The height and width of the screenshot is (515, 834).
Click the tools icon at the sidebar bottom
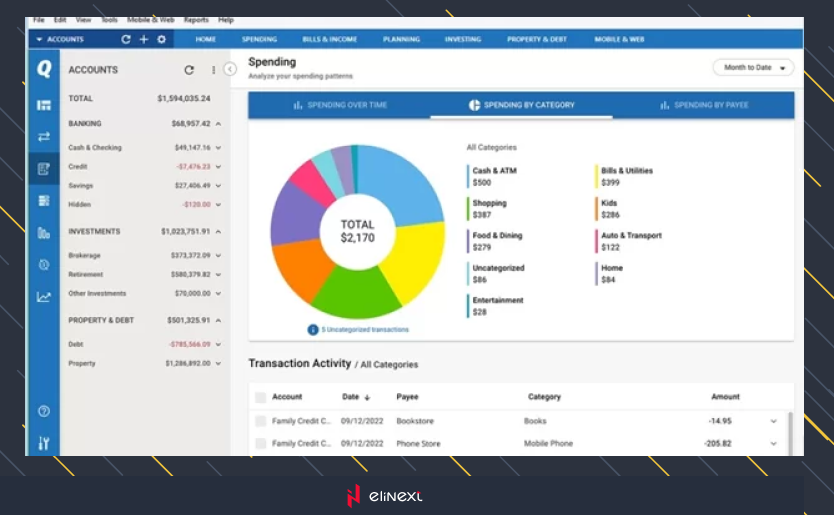(43, 443)
